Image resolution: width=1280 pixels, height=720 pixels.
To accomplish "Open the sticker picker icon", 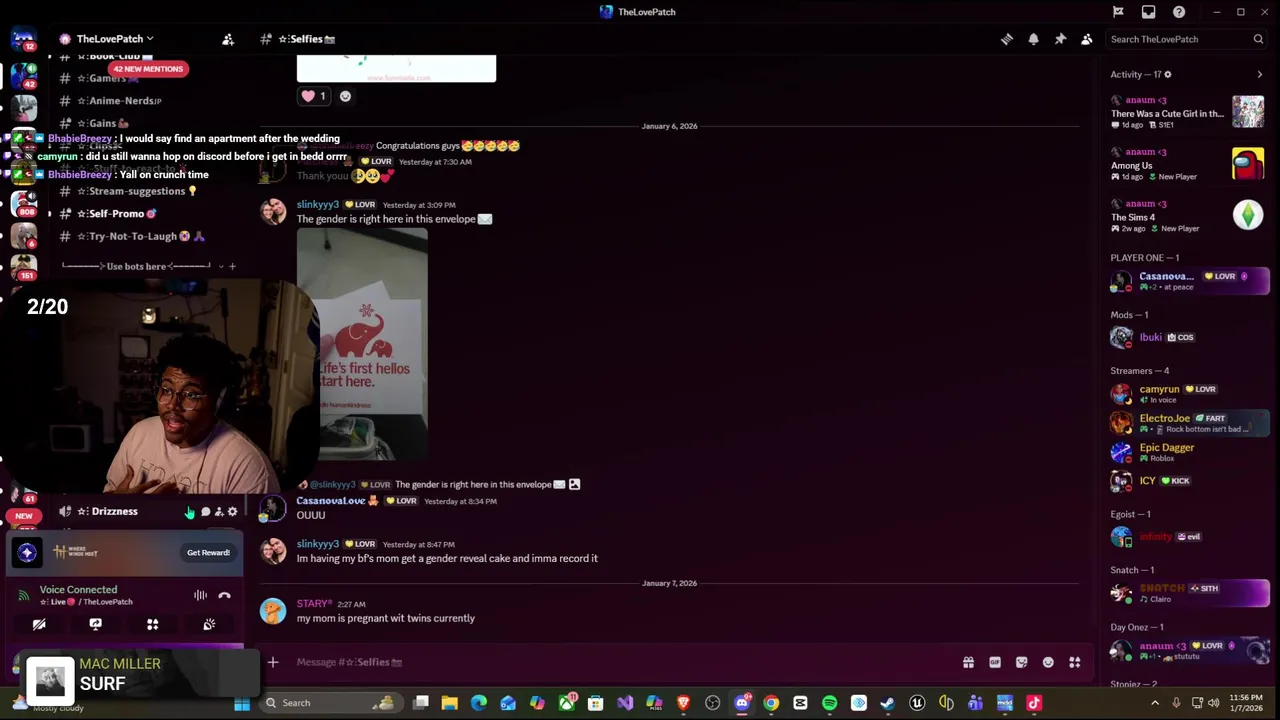I will [1021, 662].
